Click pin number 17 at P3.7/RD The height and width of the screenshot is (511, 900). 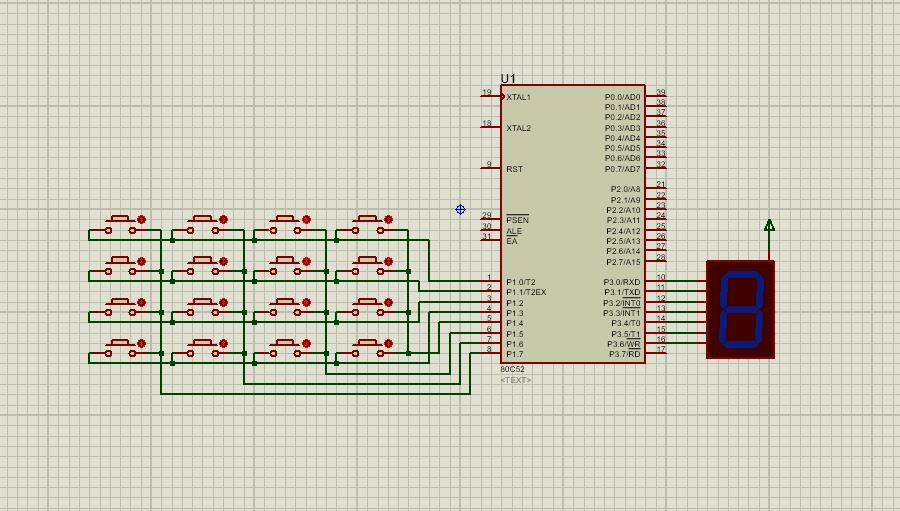pos(661,349)
